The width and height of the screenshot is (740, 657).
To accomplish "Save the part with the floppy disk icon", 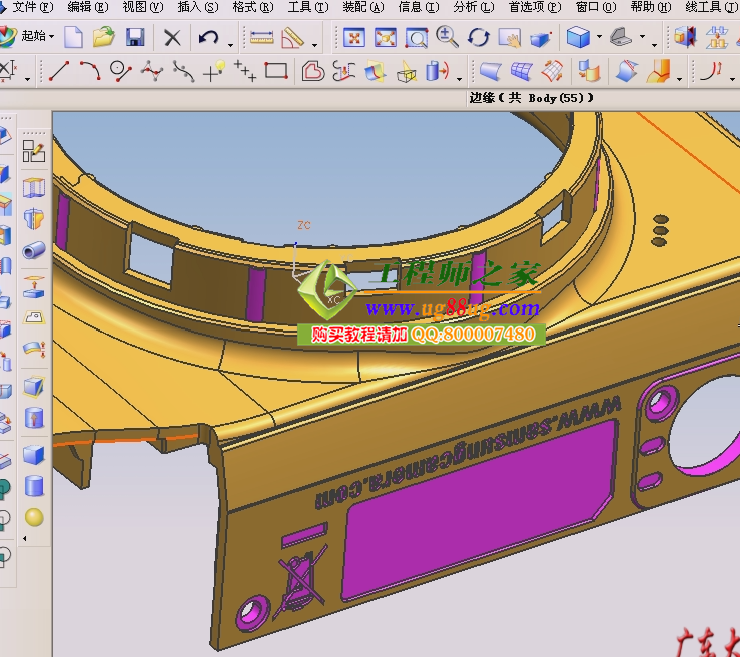I will pos(134,38).
